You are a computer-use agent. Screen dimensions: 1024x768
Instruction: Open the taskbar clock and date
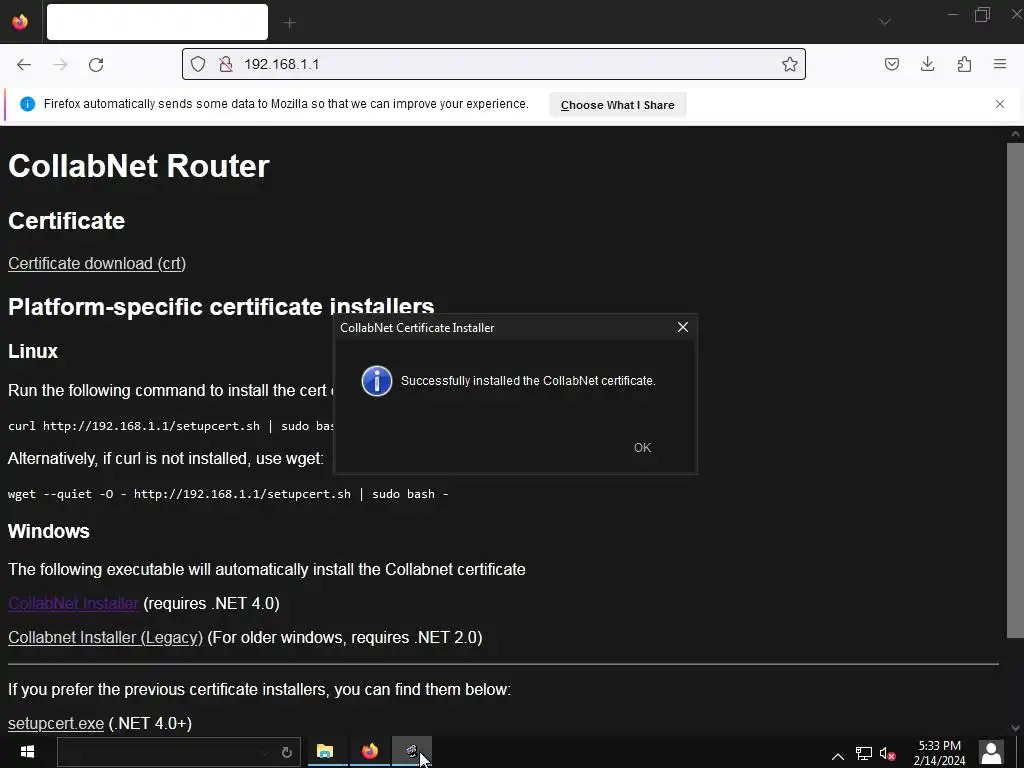(x=939, y=752)
